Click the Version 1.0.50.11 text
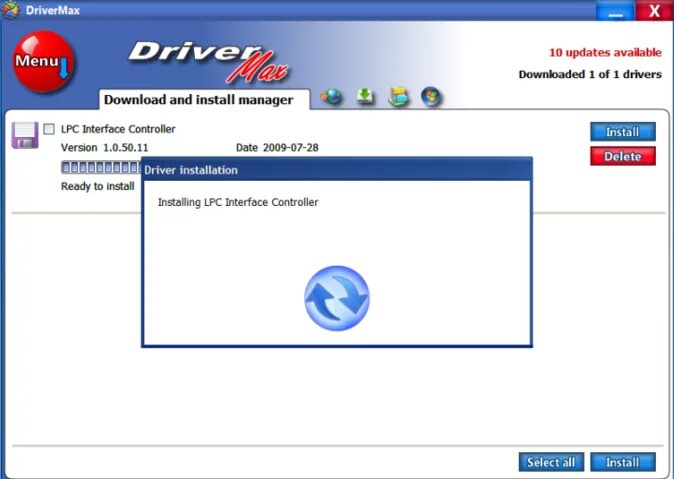The width and height of the screenshot is (674, 479). pos(104,148)
